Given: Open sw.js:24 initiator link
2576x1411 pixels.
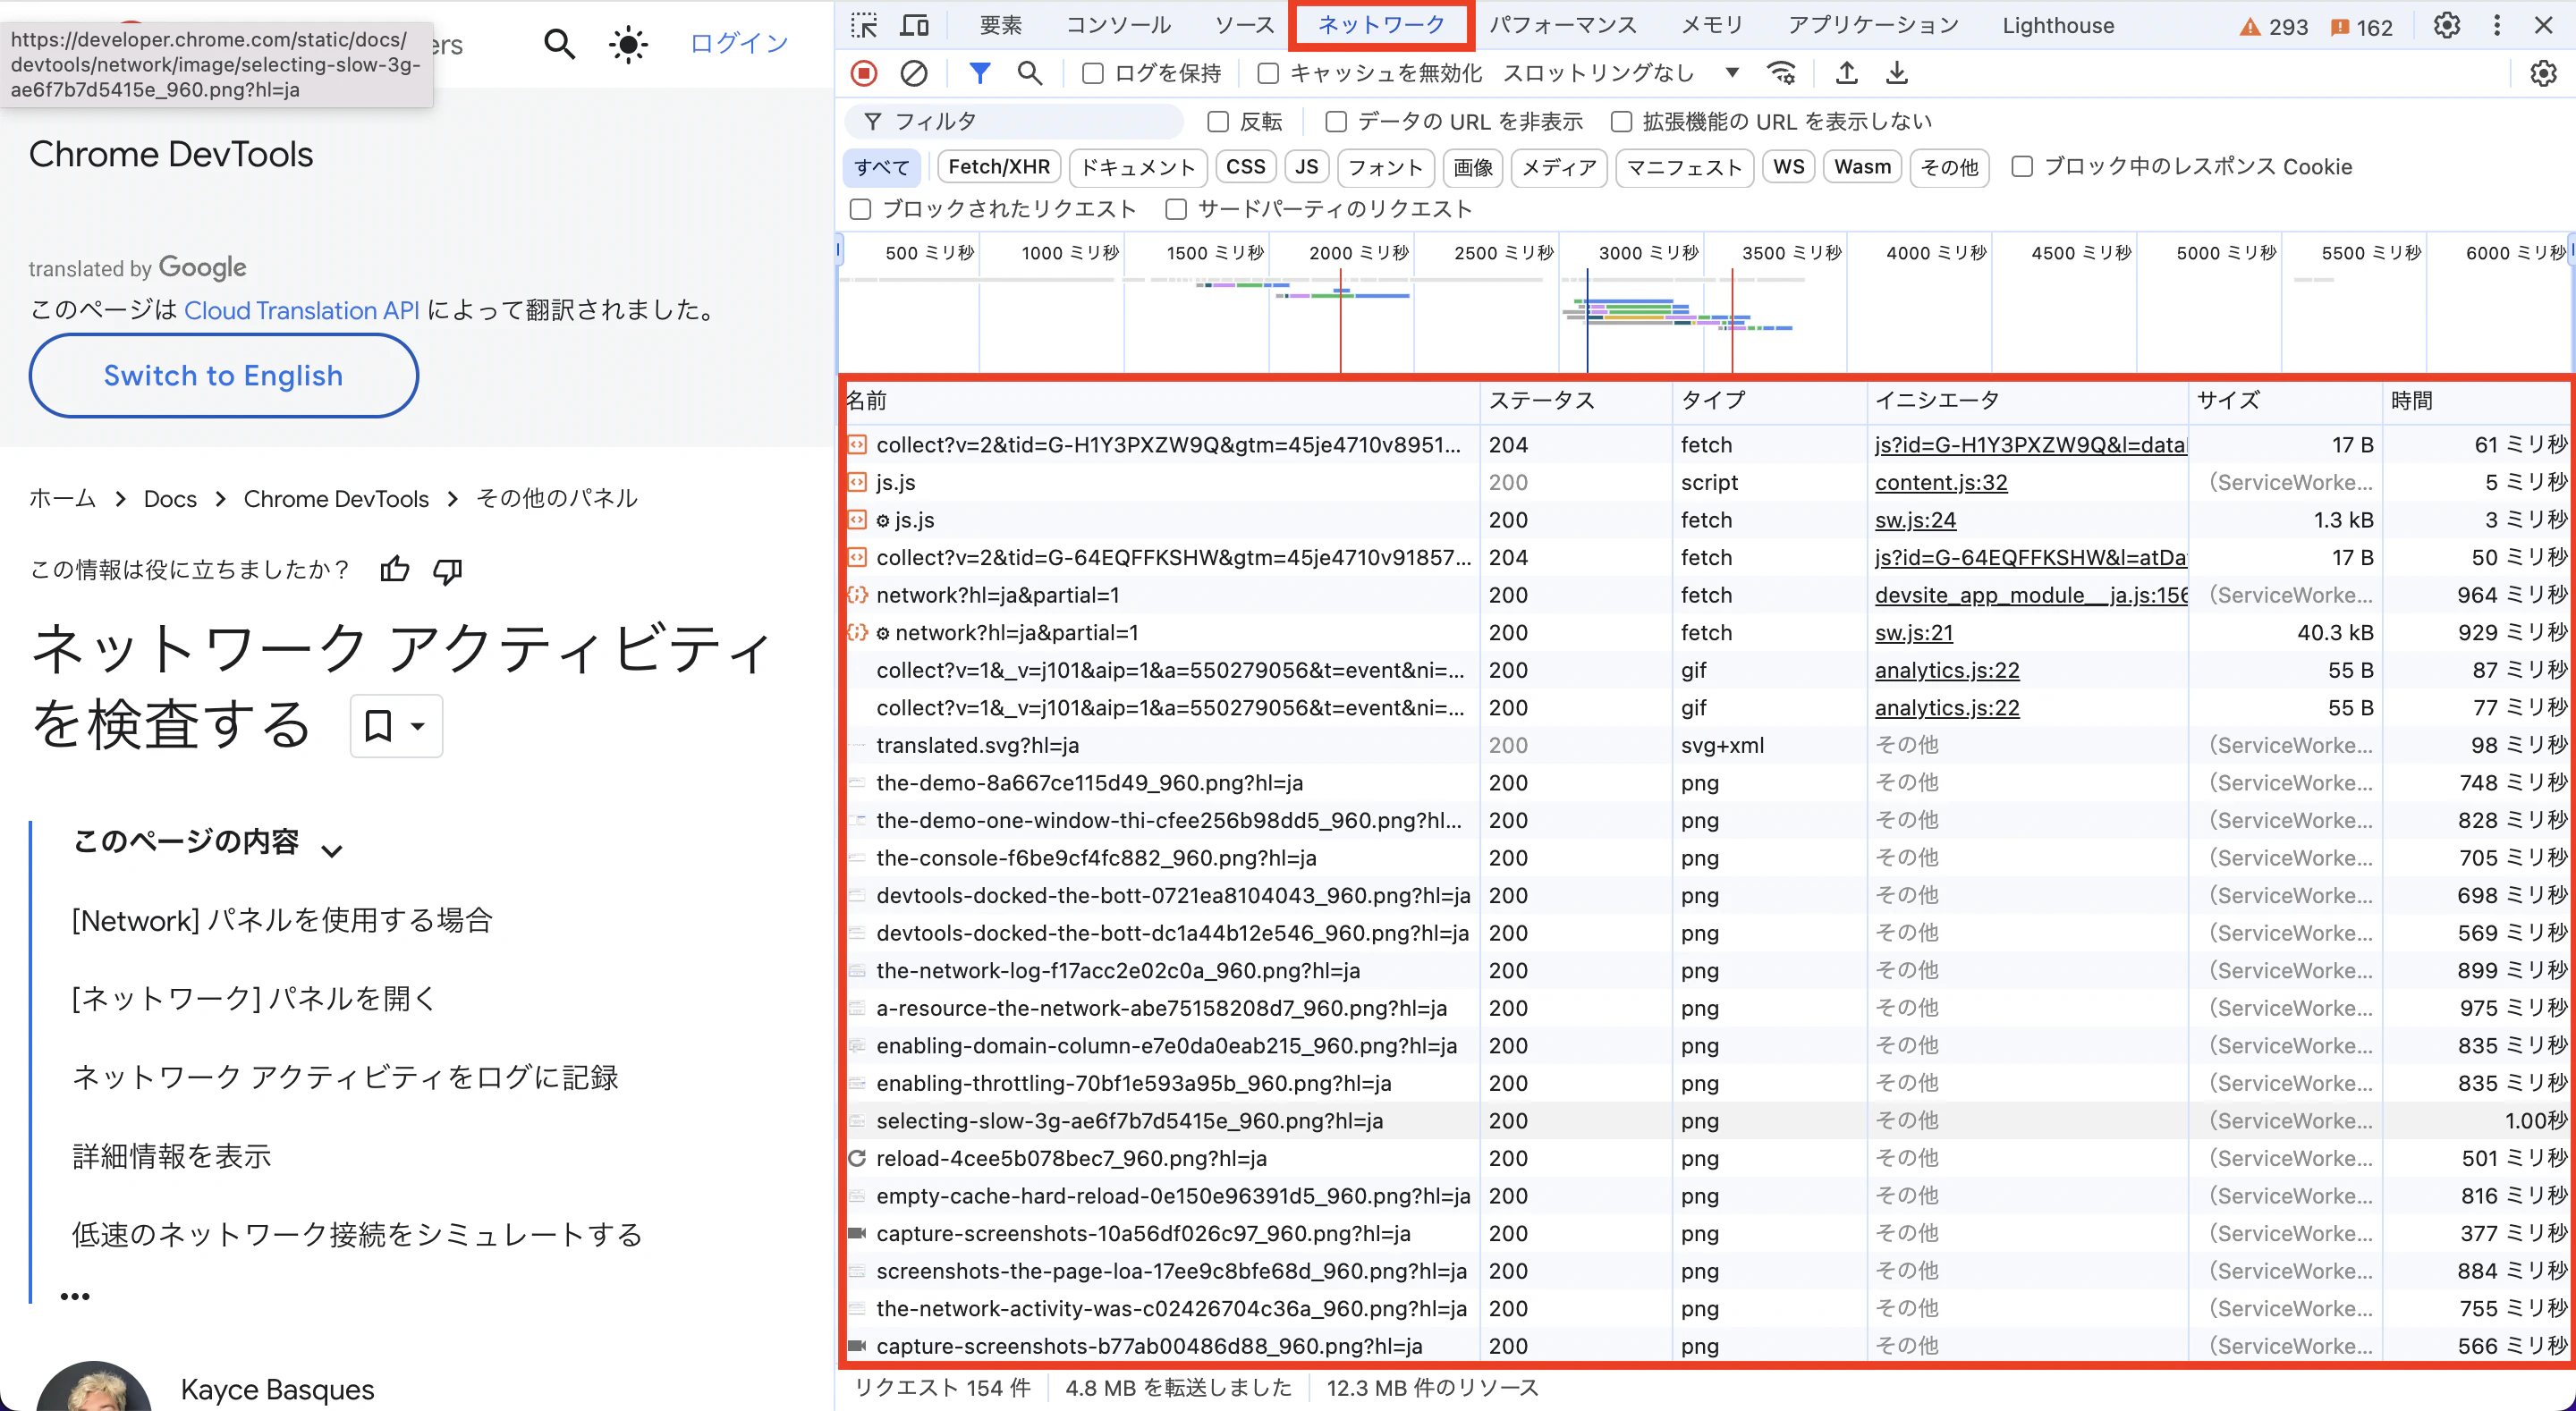Looking at the screenshot, I should point(1915,520).
